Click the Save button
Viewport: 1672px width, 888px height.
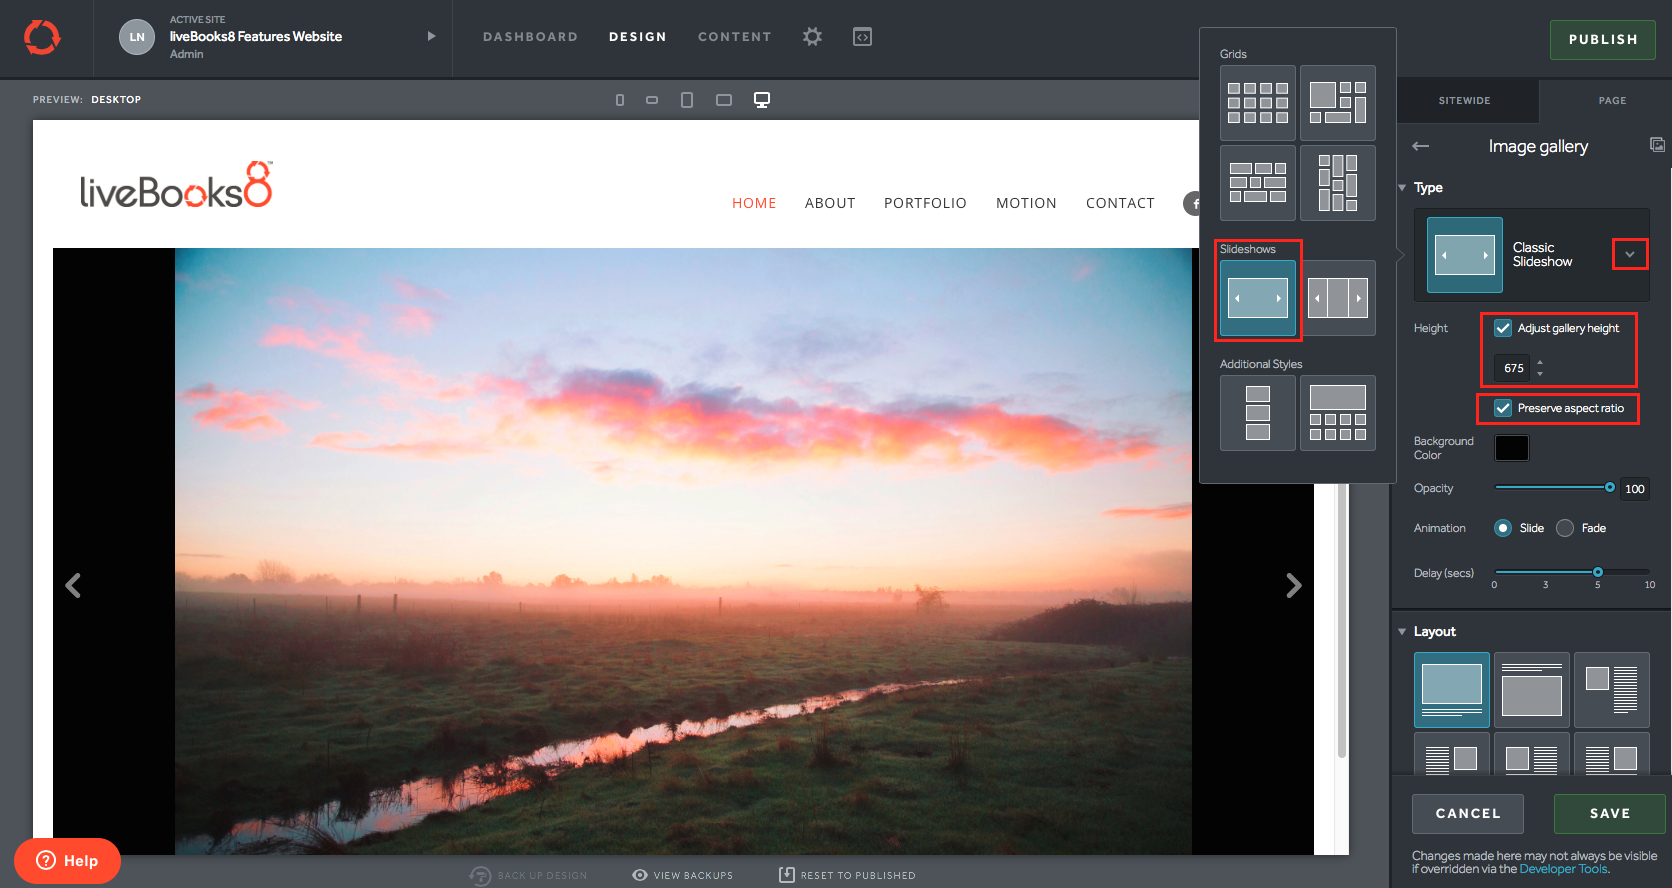point(1609,814)
